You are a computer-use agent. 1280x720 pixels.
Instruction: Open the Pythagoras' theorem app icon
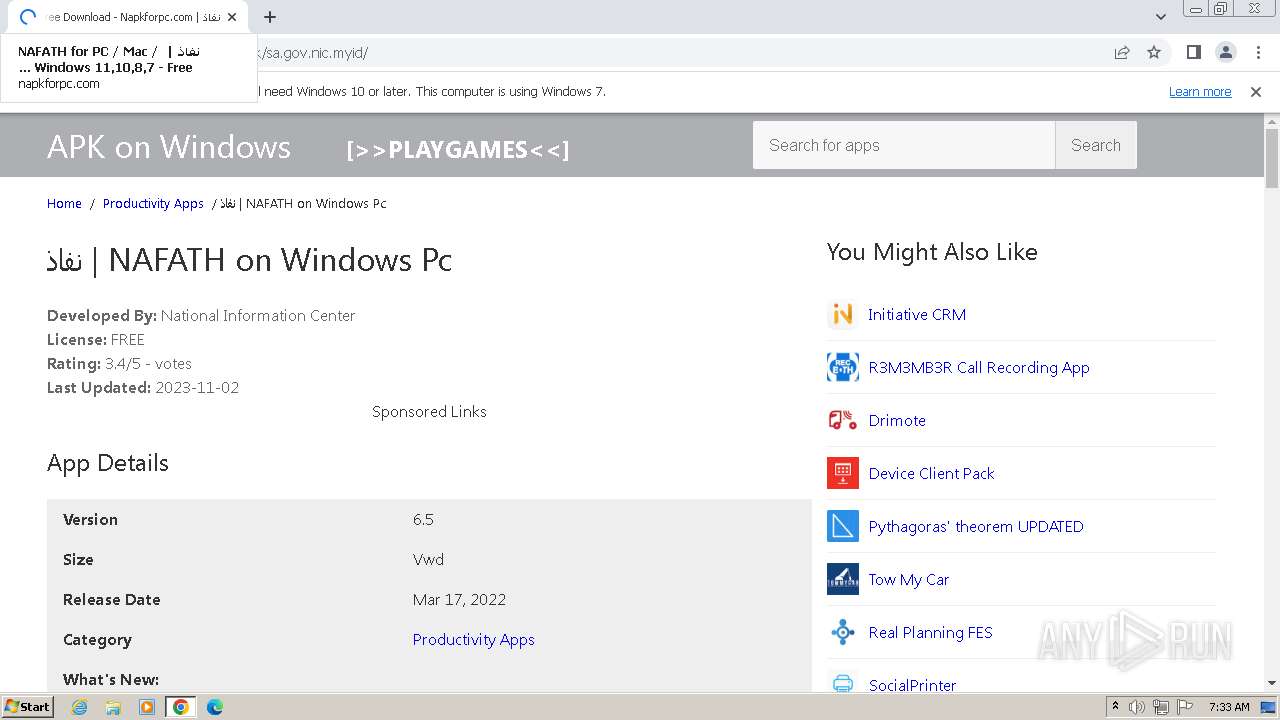click(842, 526)
